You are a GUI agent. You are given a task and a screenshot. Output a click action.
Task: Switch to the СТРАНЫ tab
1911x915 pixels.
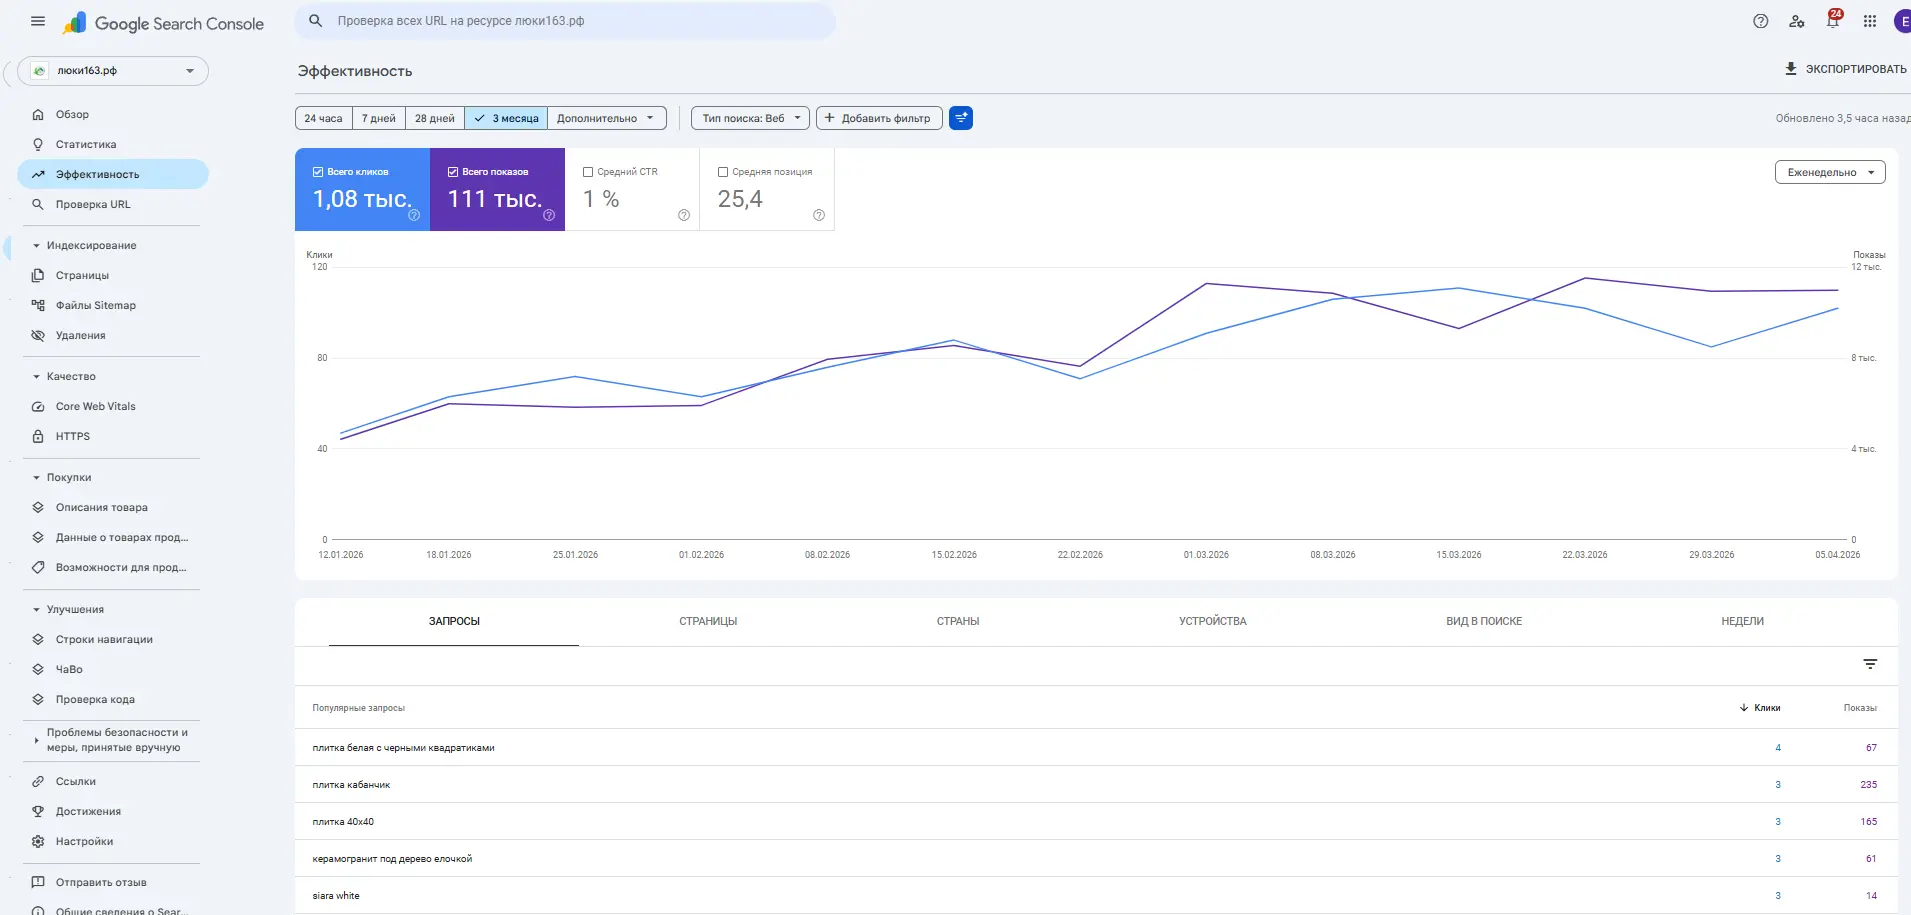(x=958, y=621)
